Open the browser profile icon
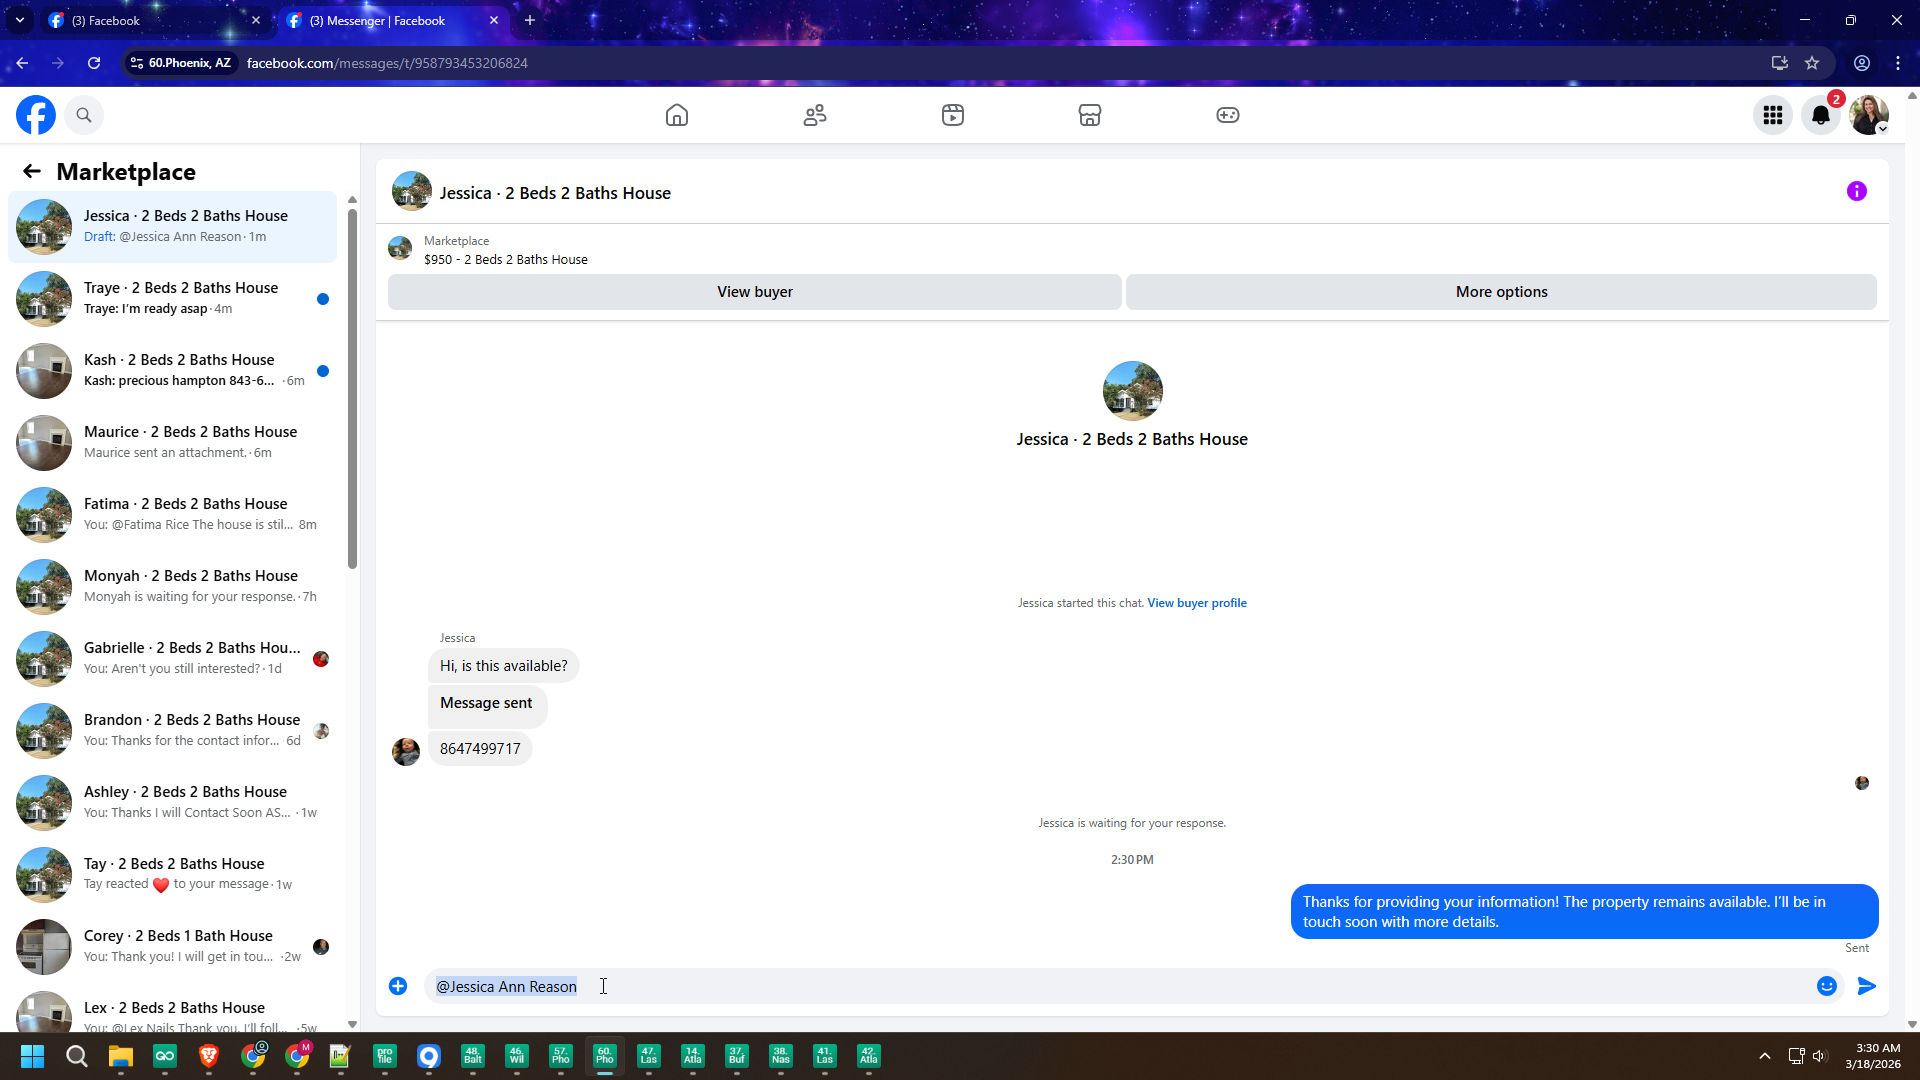The image size is (1920, 1080). tap(1862, 63)
